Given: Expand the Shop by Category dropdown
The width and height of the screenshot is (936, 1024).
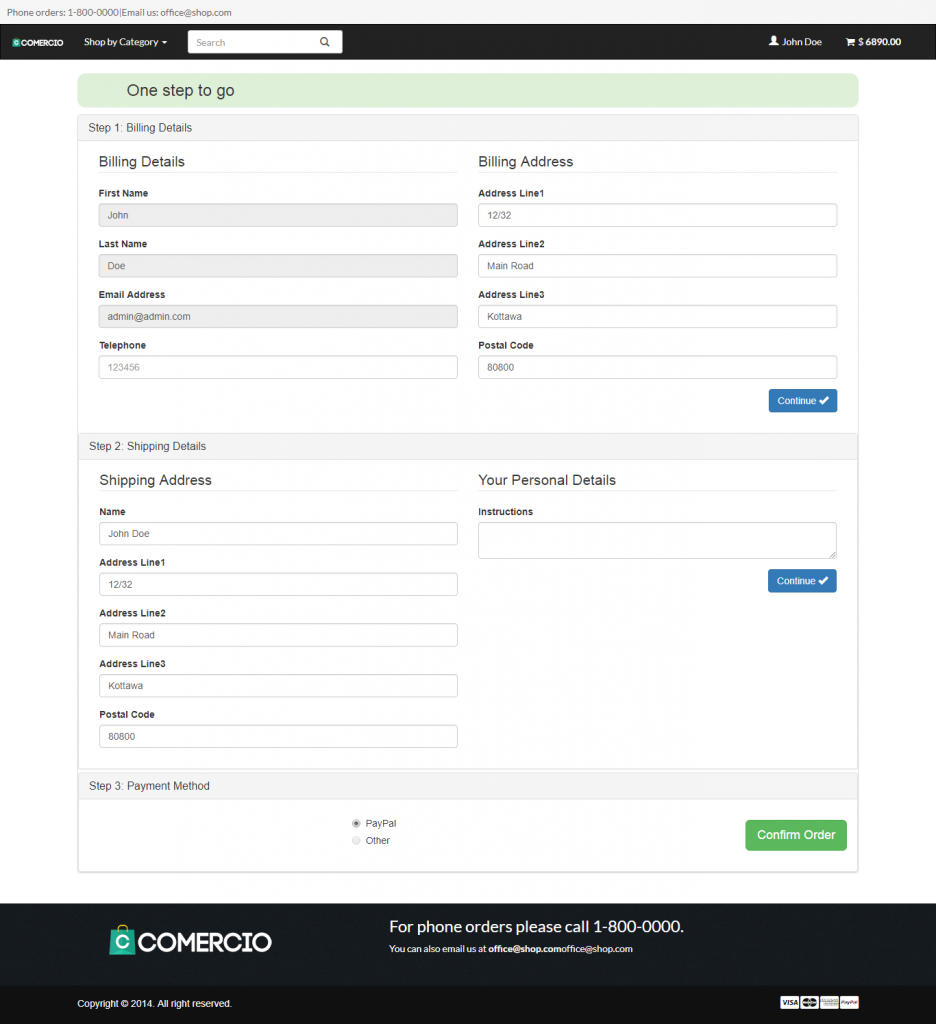Looking at the screenshot, I should (x=125, y=42).
